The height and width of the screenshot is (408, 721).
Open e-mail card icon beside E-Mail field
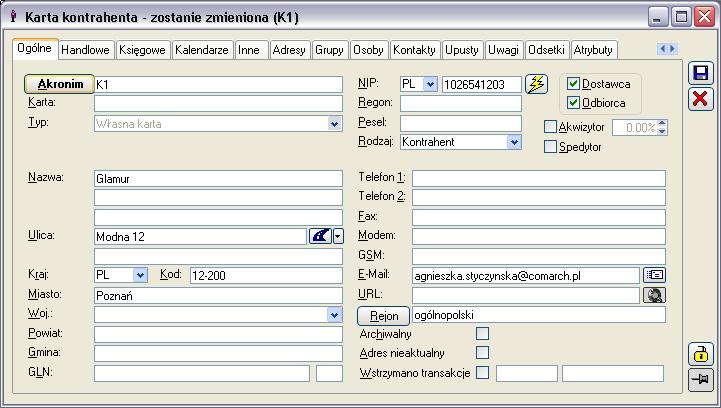[x=654, y=275]
